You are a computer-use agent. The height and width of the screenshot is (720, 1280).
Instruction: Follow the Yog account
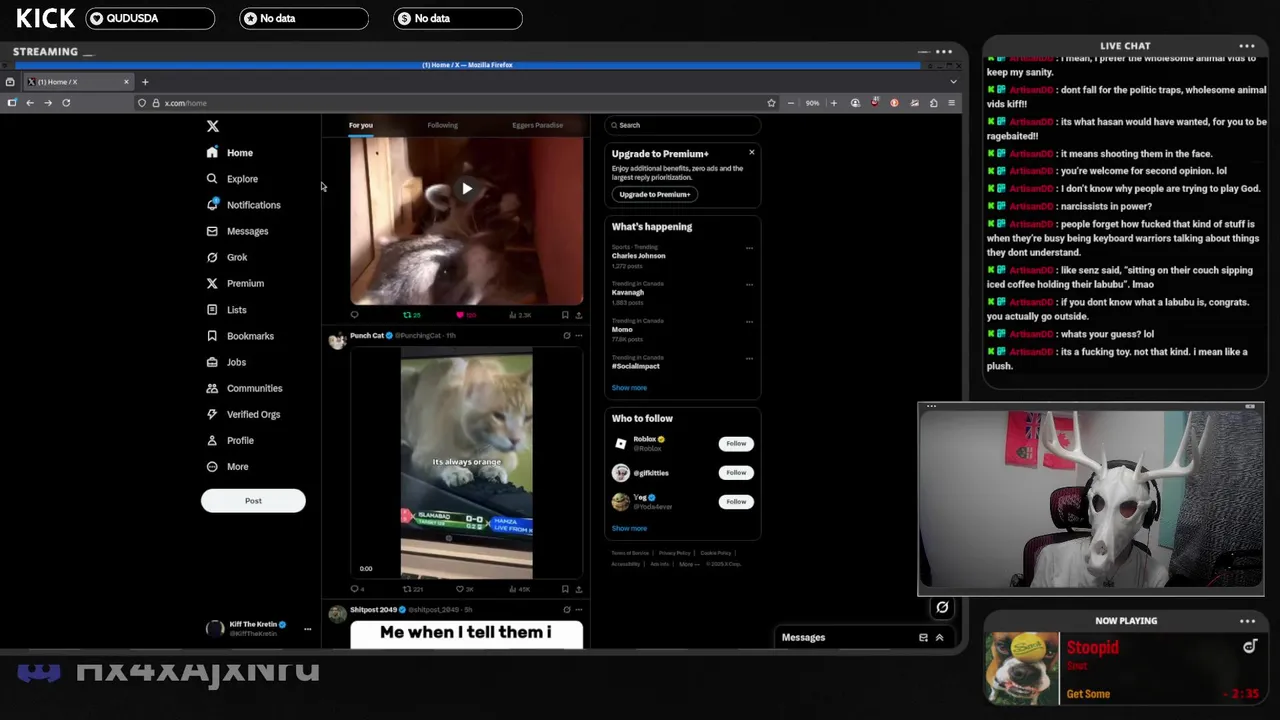pos(736,501)
